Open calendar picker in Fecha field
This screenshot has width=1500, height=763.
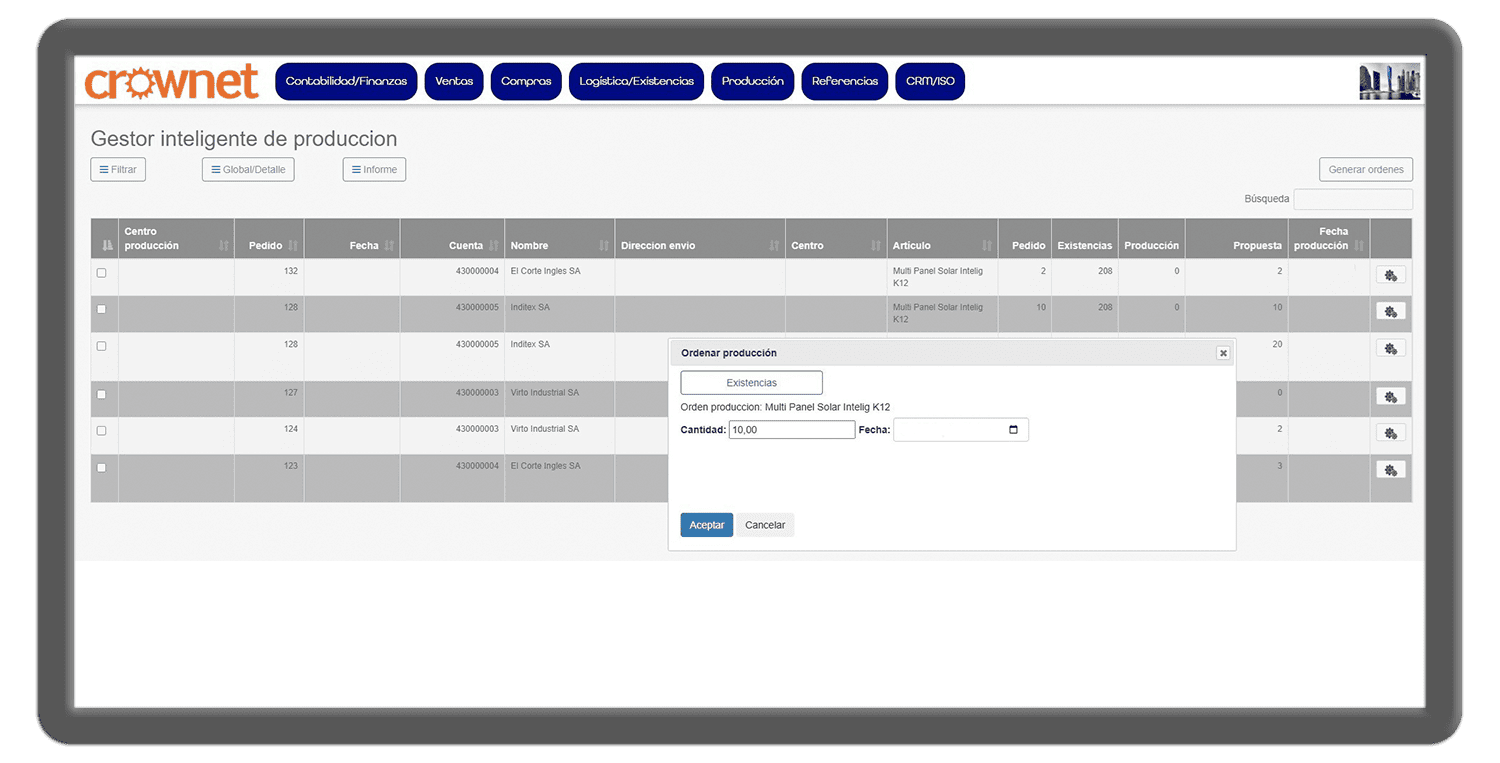coord(1013,430)
